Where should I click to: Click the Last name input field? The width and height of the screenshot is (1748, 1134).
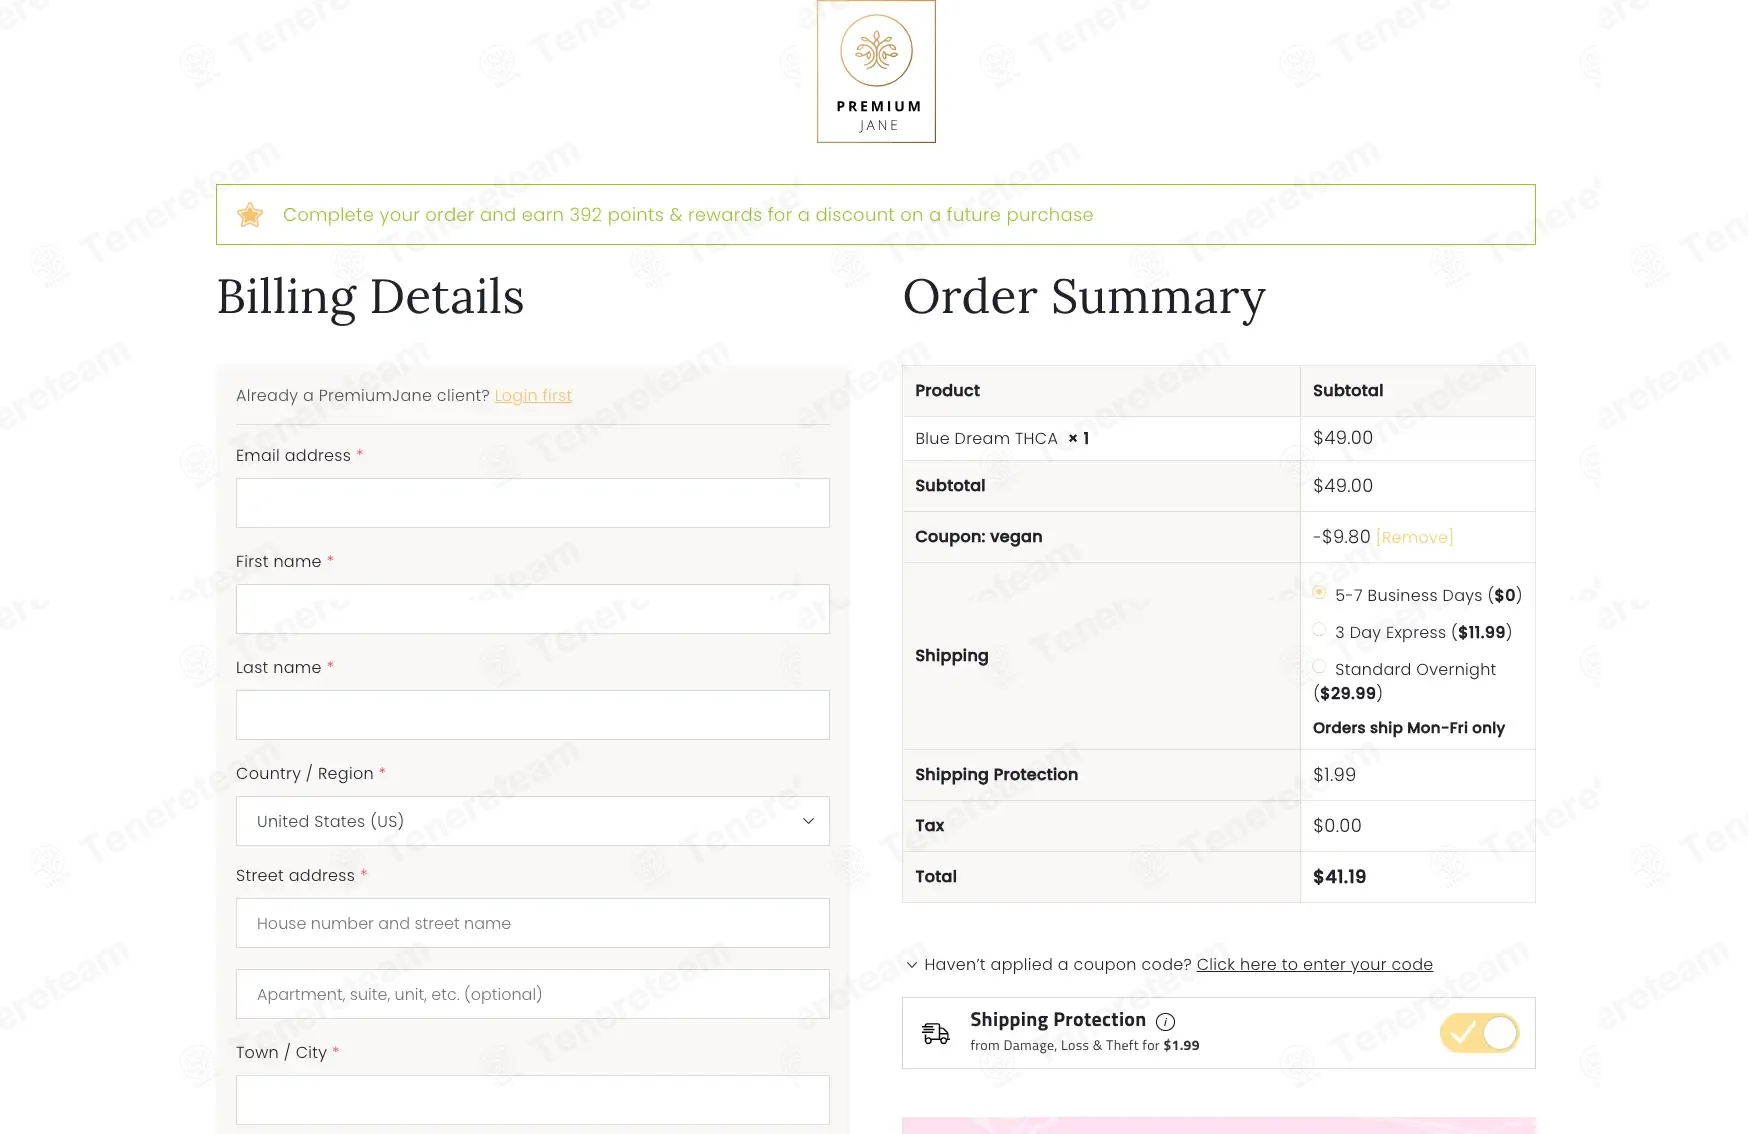click(532, 715)
